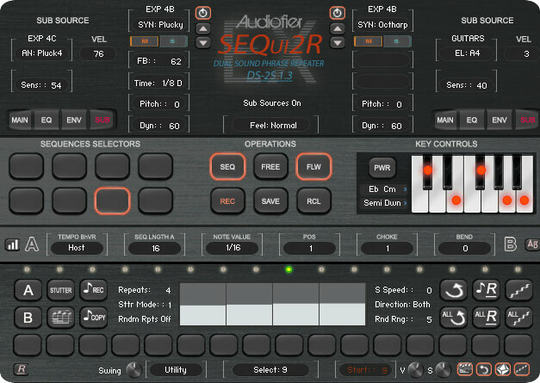The image size is (540, 383).
Task: Select pattern B button below A
Action: click(28, 317)
